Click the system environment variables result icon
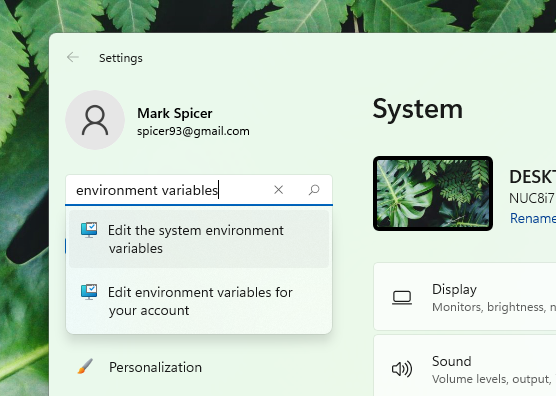The height and width of the screenshot is (396, 556). point(89,230)
